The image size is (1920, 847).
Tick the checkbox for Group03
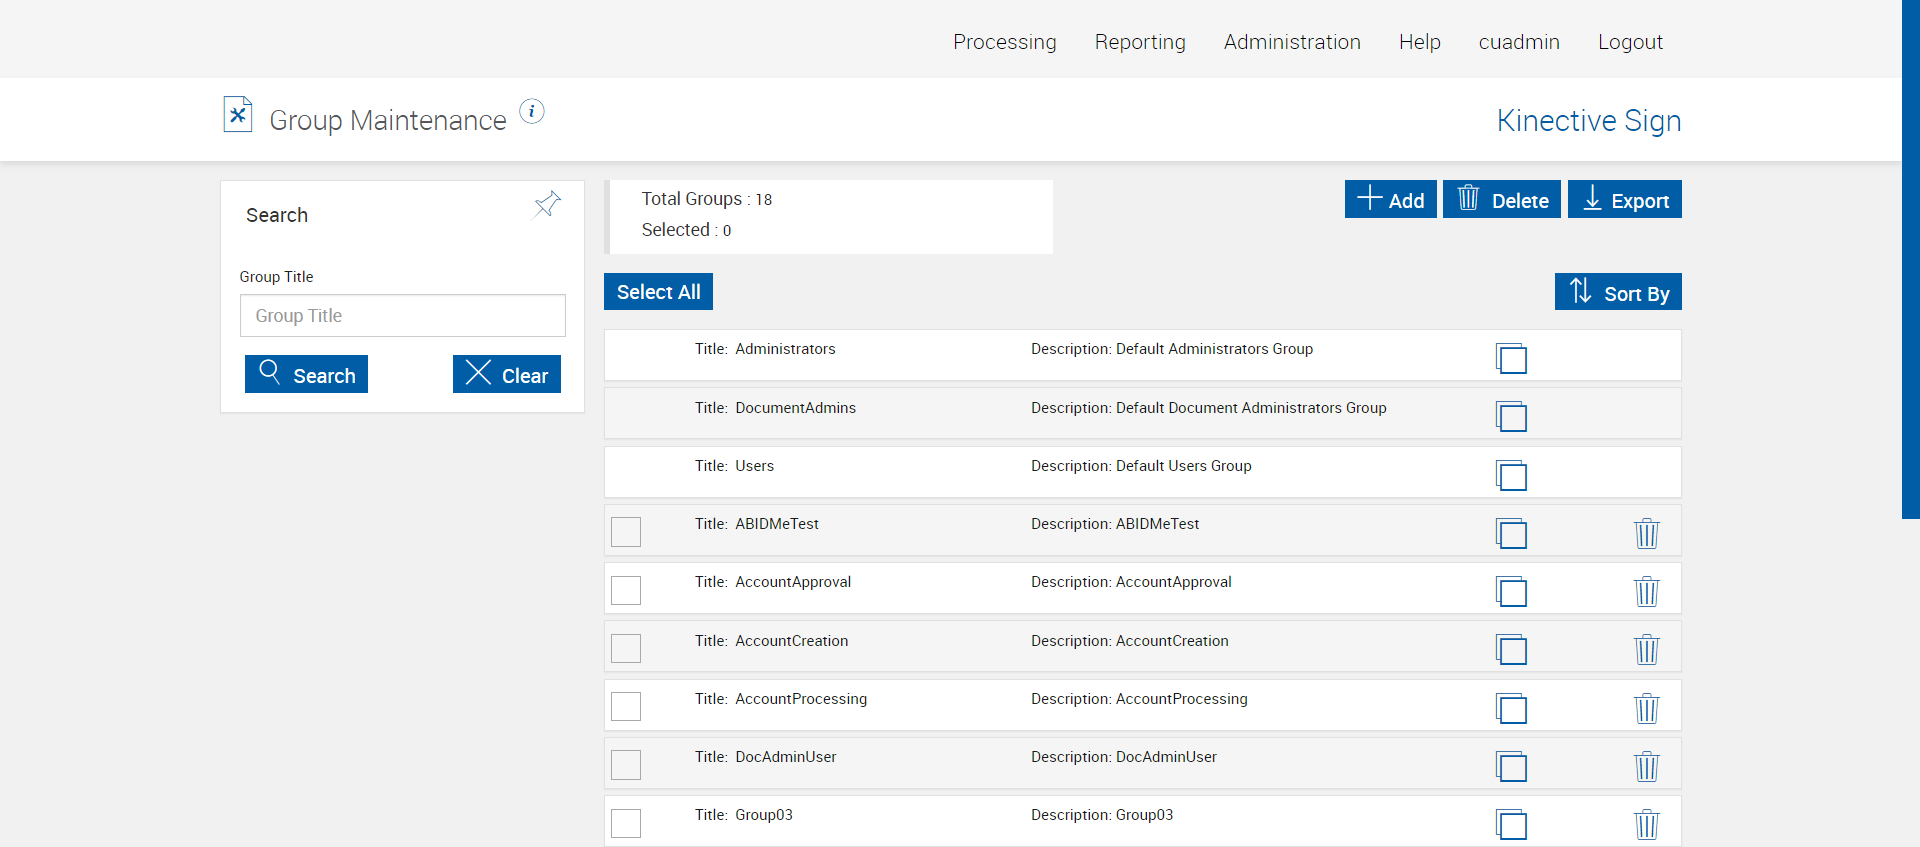(x=626, y=823)
